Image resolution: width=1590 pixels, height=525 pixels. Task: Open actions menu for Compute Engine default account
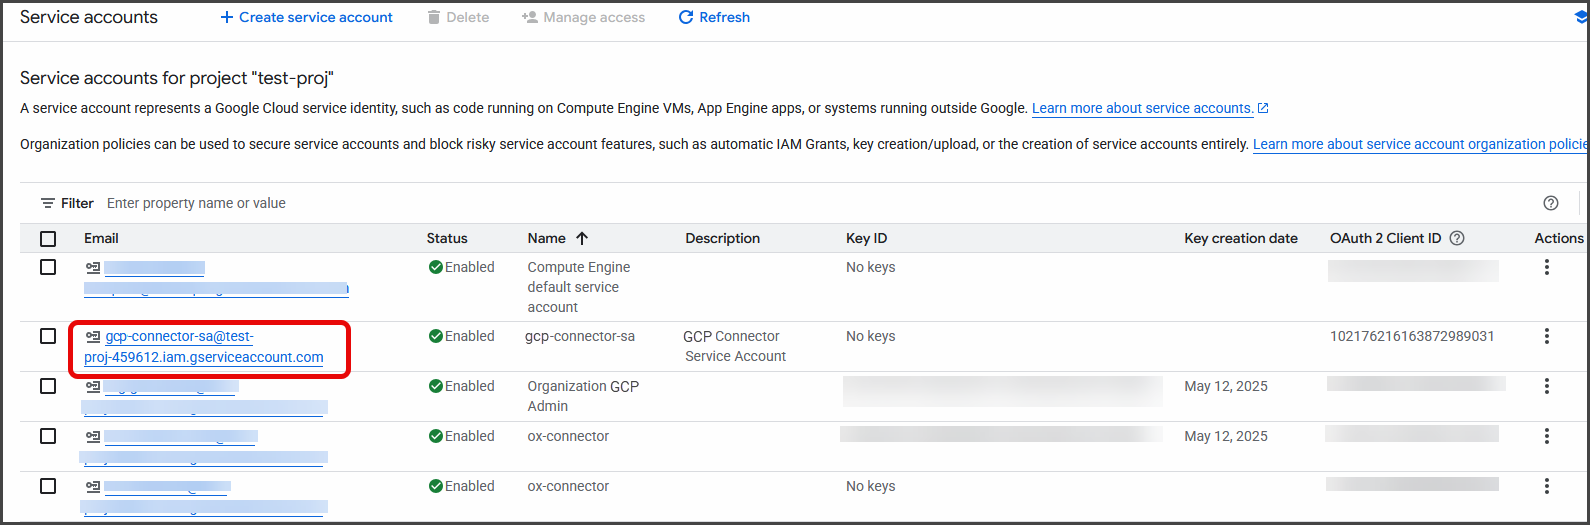(x=1546, y=267)
